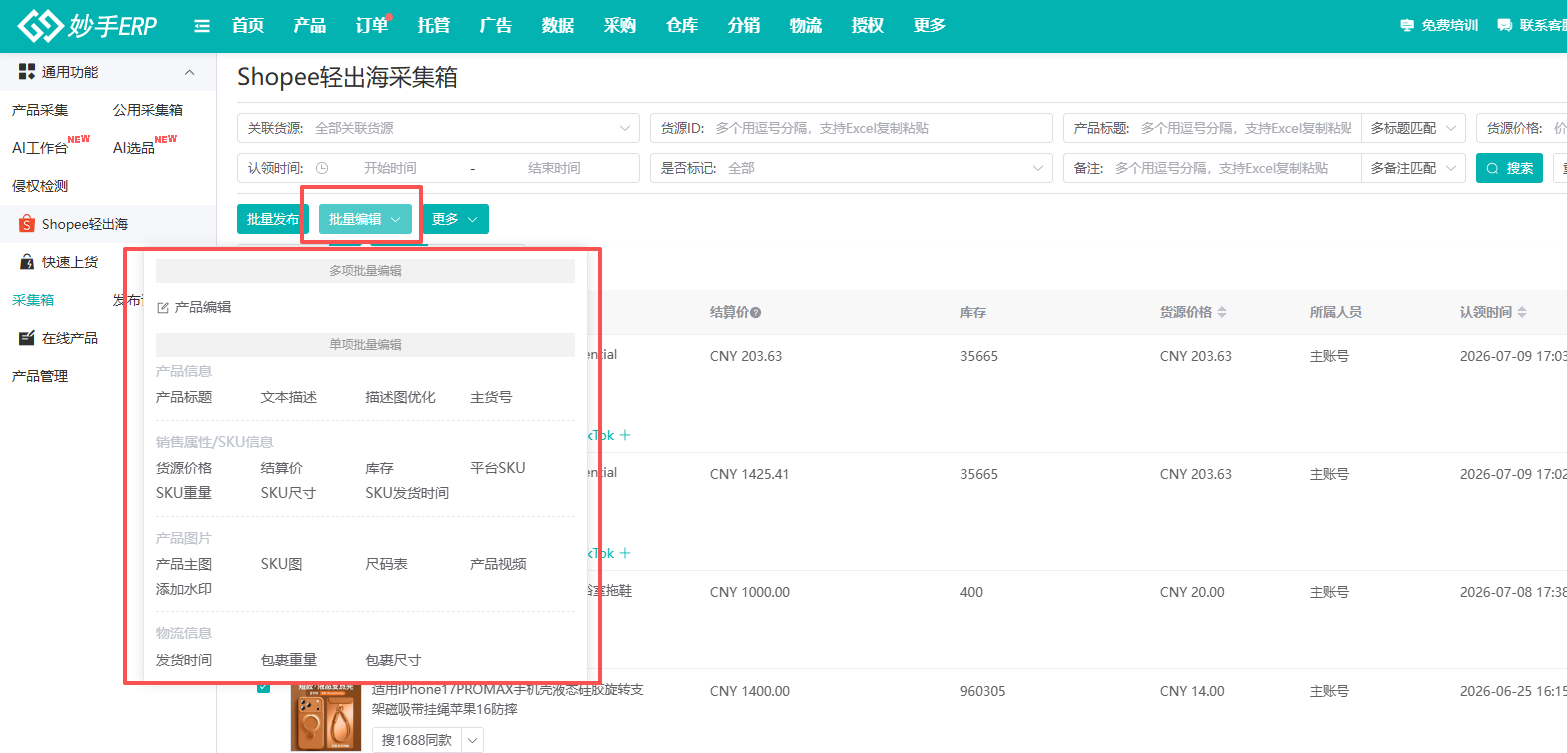Select 文本描述 batch edit option
The width and height of the screenshot is (1567, 753).
(289, 397)
